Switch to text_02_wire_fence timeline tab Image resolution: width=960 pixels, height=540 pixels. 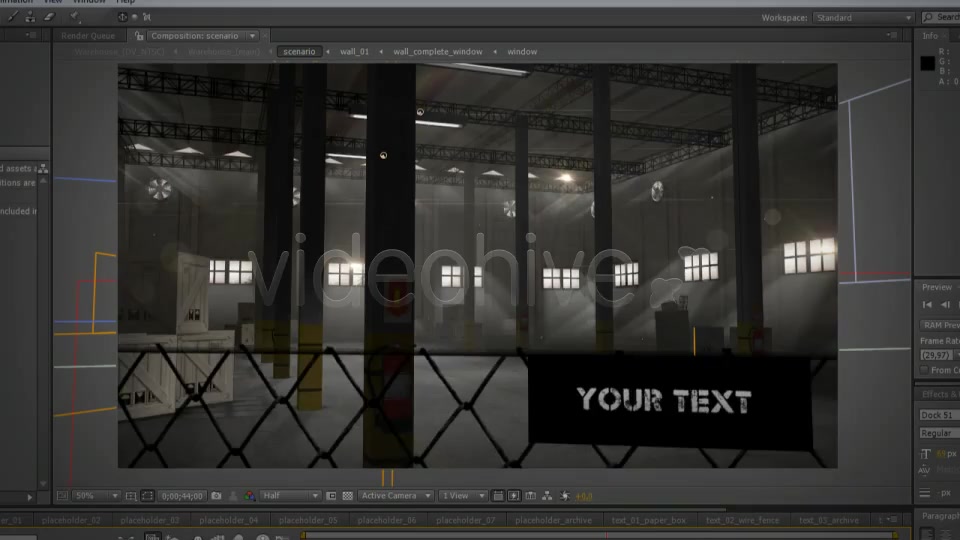coord(743,520)
